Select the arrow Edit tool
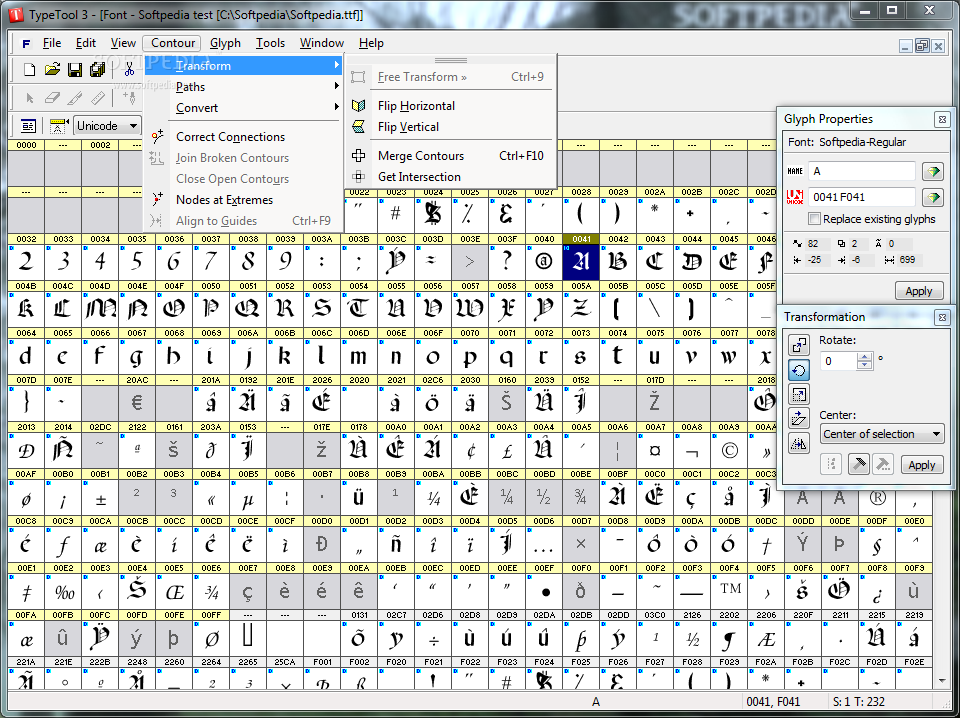Viewport: 960px width, 718px height. pyautogui.click(x=29, y=98)
